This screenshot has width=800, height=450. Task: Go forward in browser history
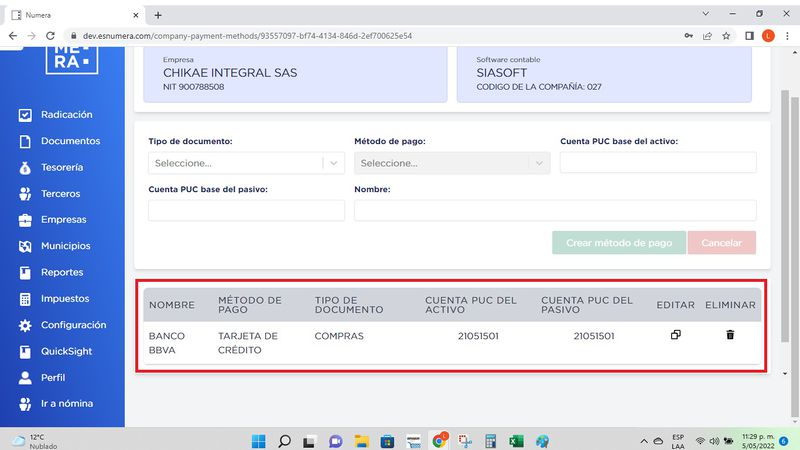tap(32, 36)
